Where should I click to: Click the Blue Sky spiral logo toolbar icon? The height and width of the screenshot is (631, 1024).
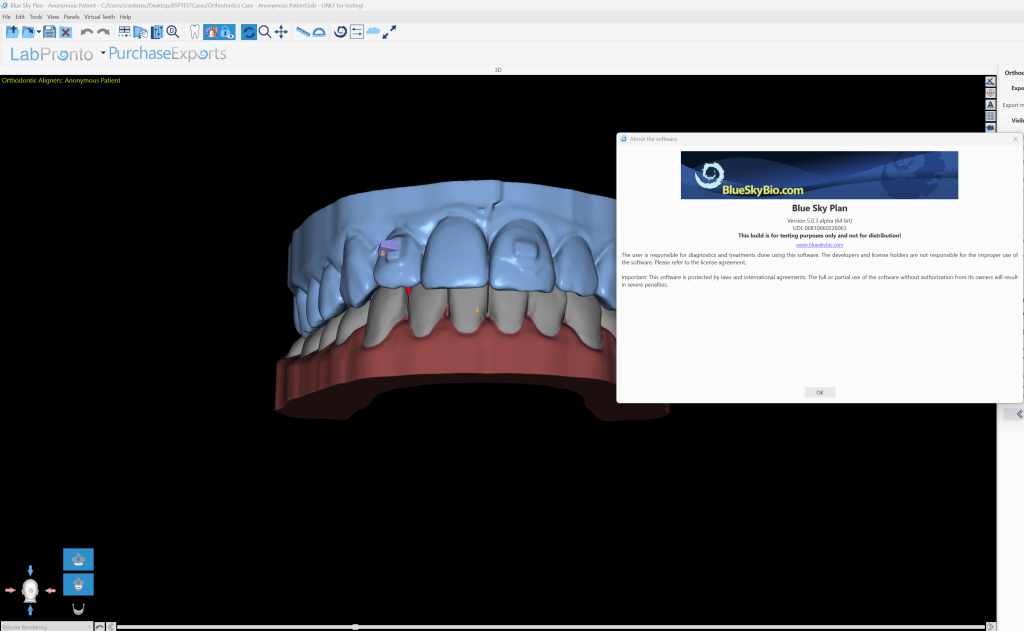[340, 32]
